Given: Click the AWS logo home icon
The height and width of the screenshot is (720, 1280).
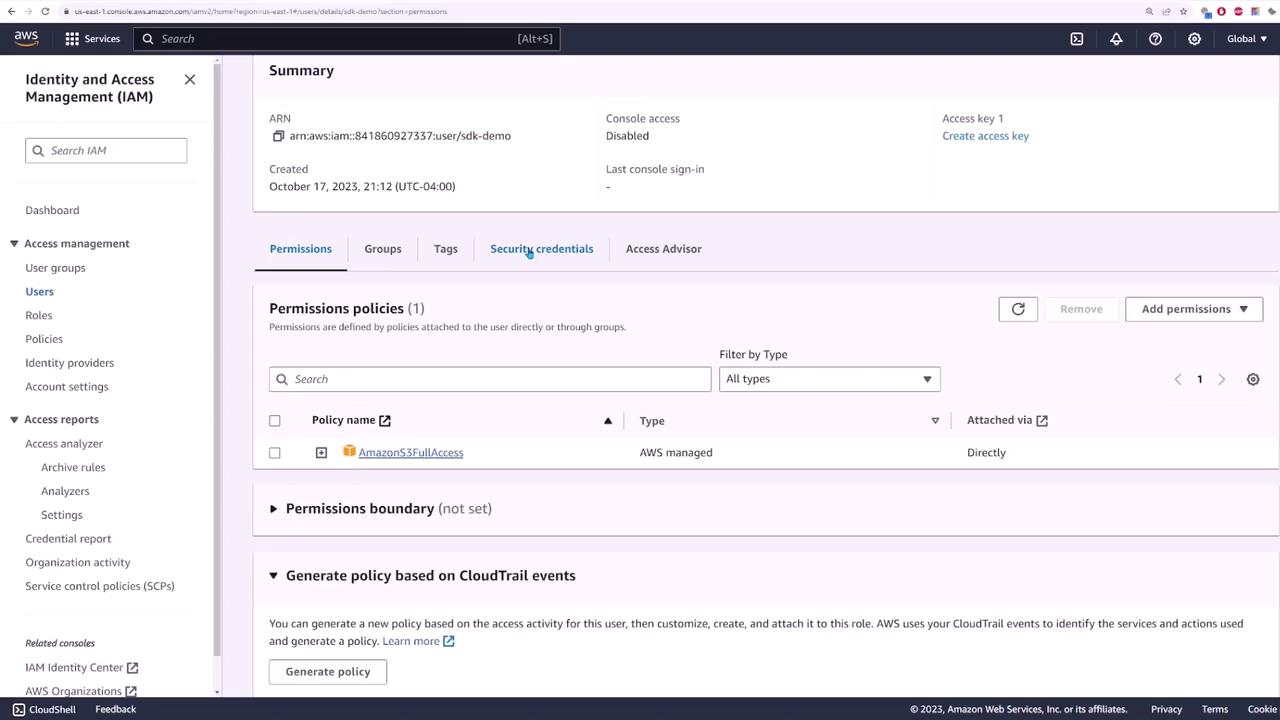Looking at the screenshot, I should point(26,38).
